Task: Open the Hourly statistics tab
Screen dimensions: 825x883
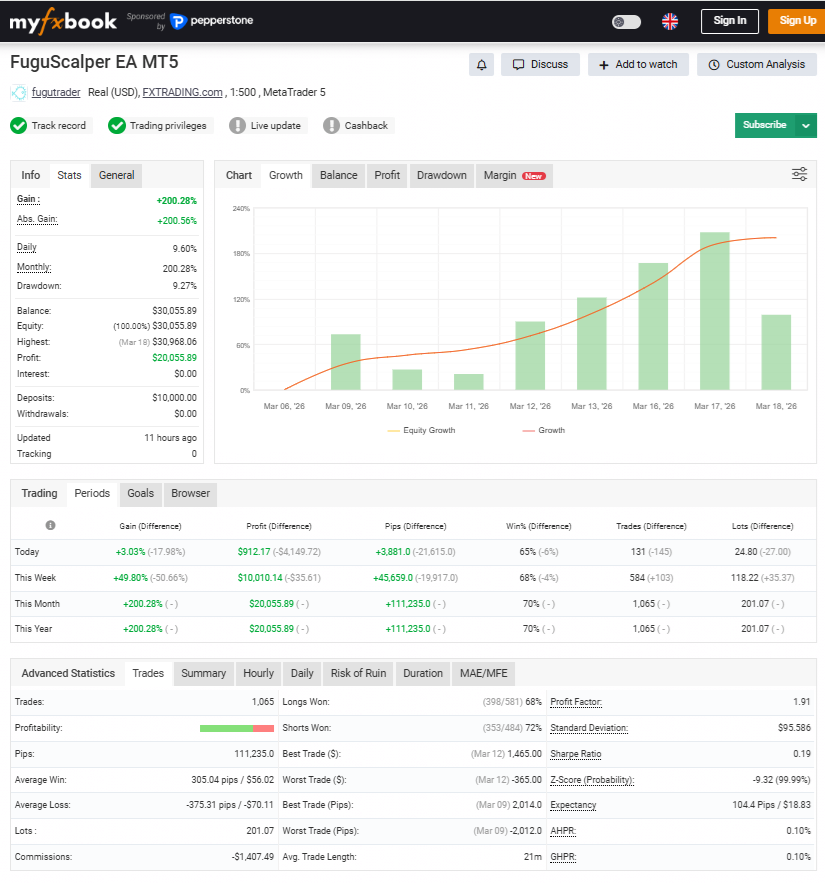Action: 258,674
